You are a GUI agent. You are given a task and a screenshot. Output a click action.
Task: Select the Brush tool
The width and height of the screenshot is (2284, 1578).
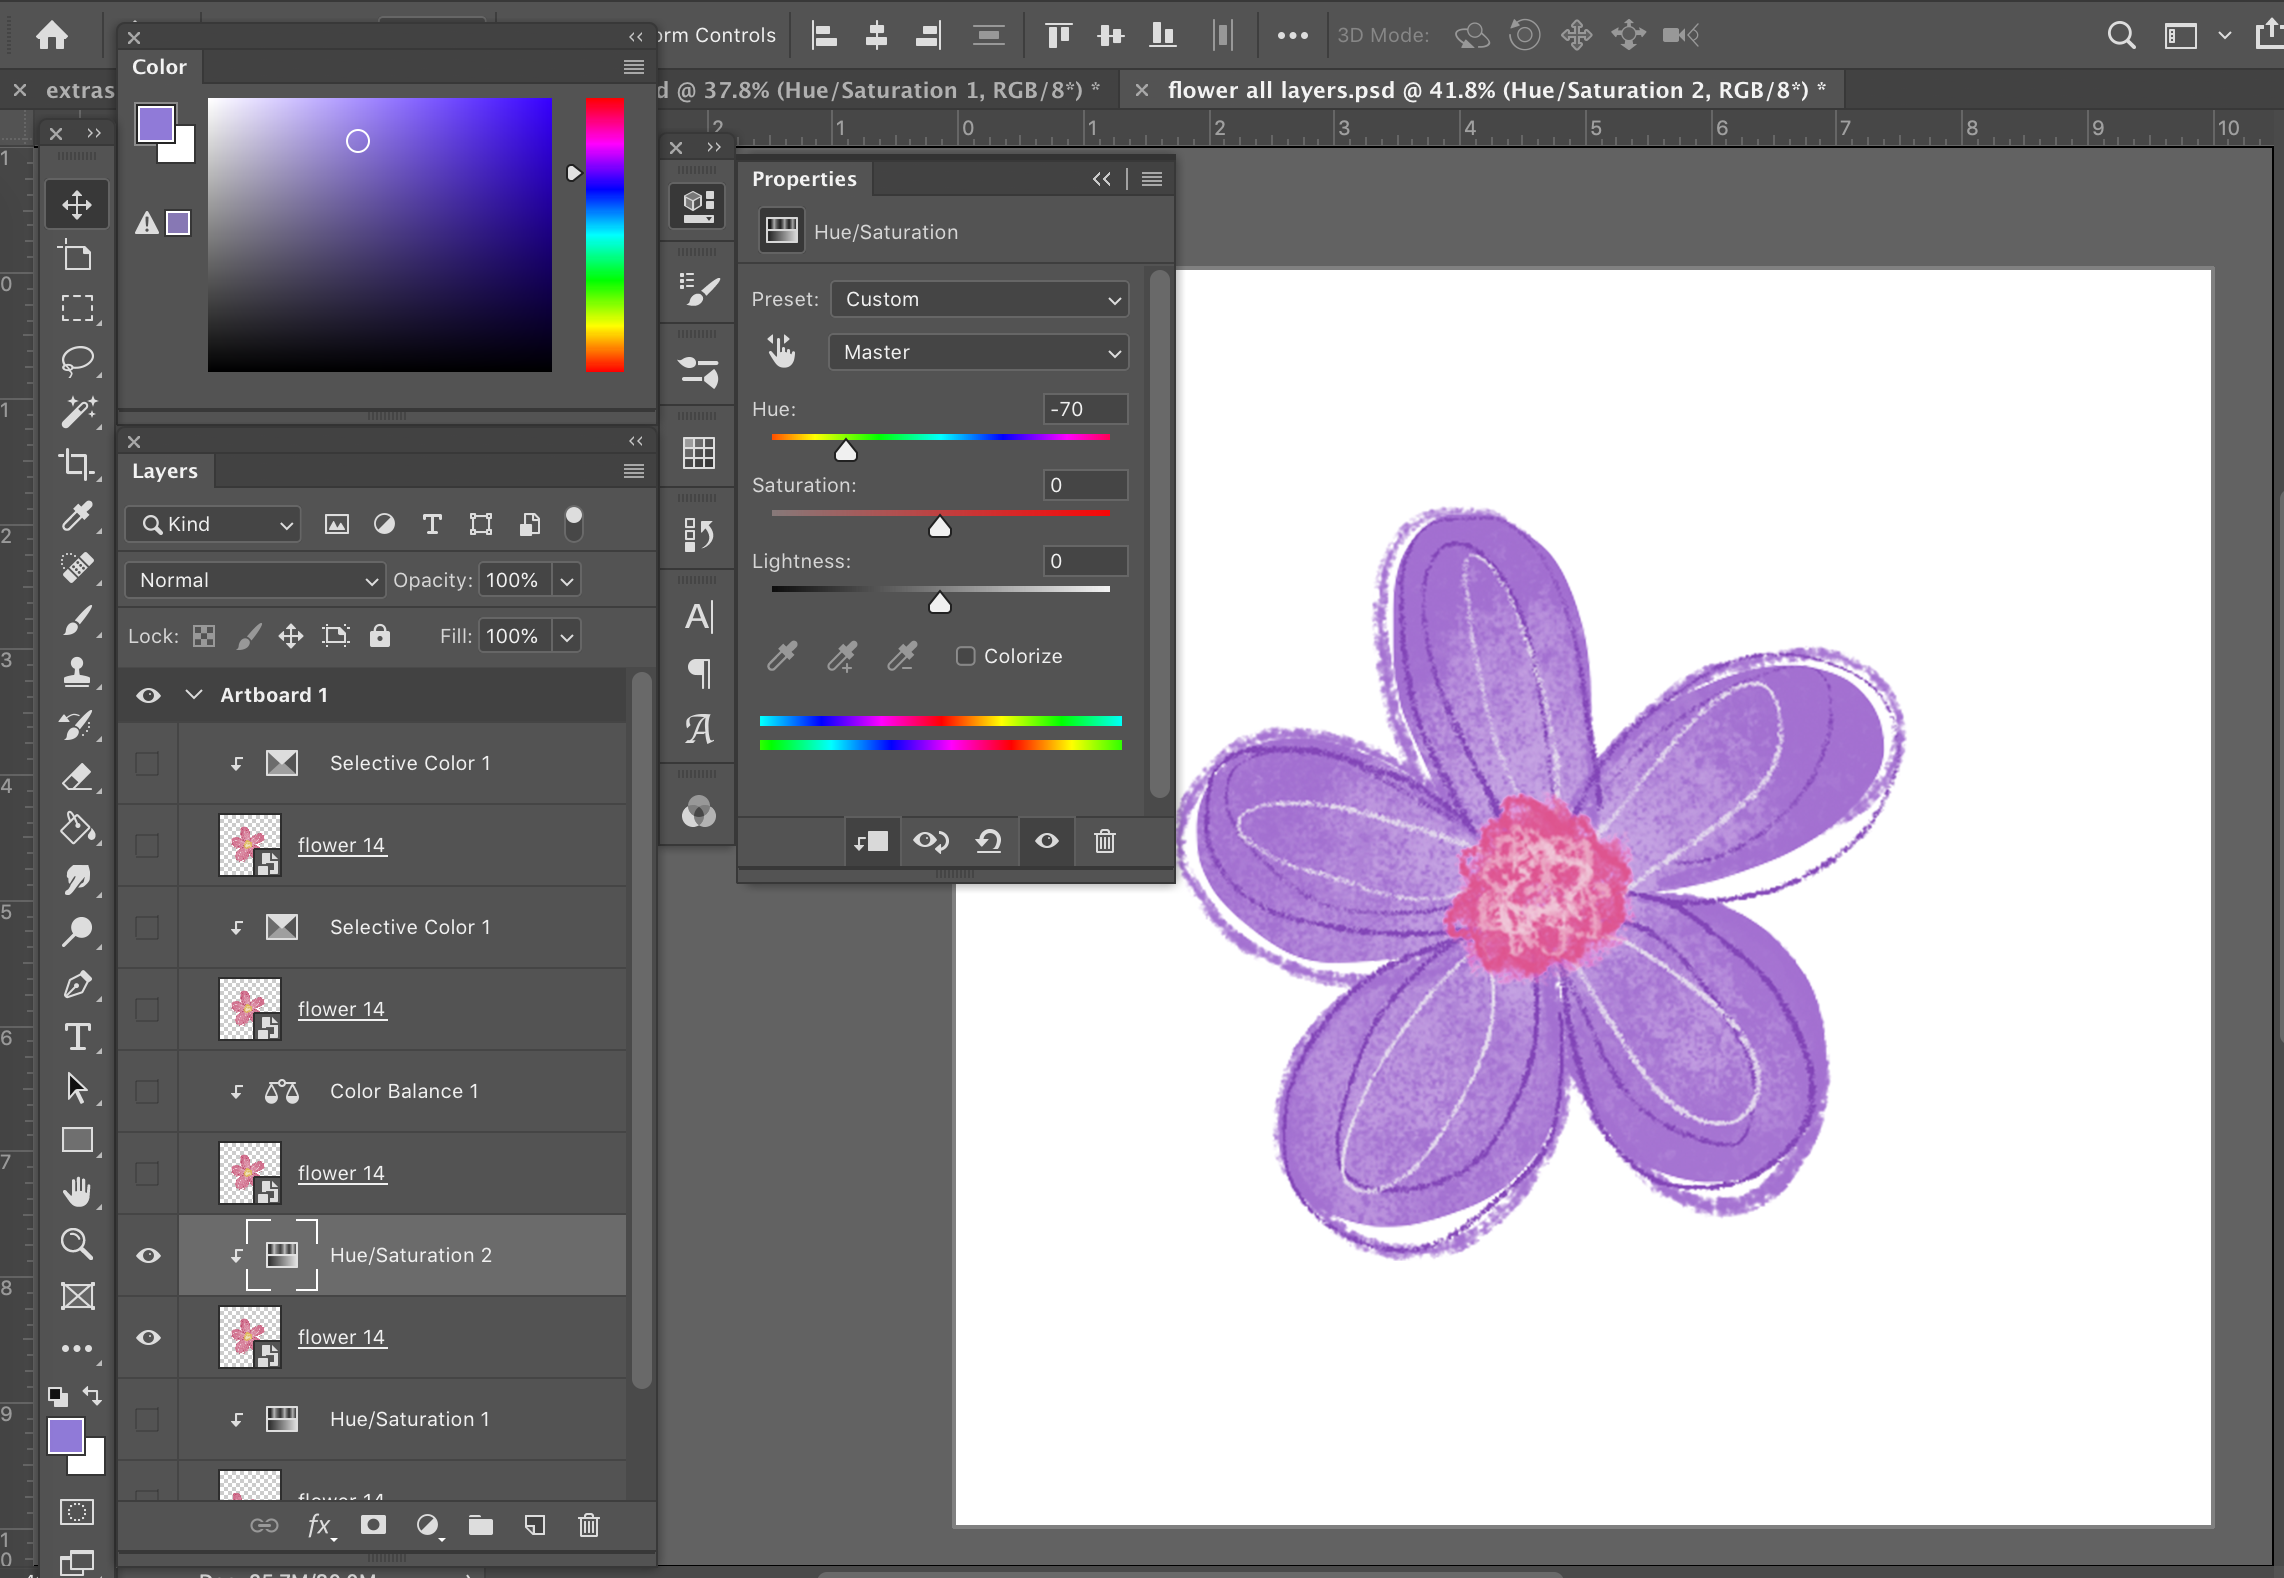click(77, 619)
